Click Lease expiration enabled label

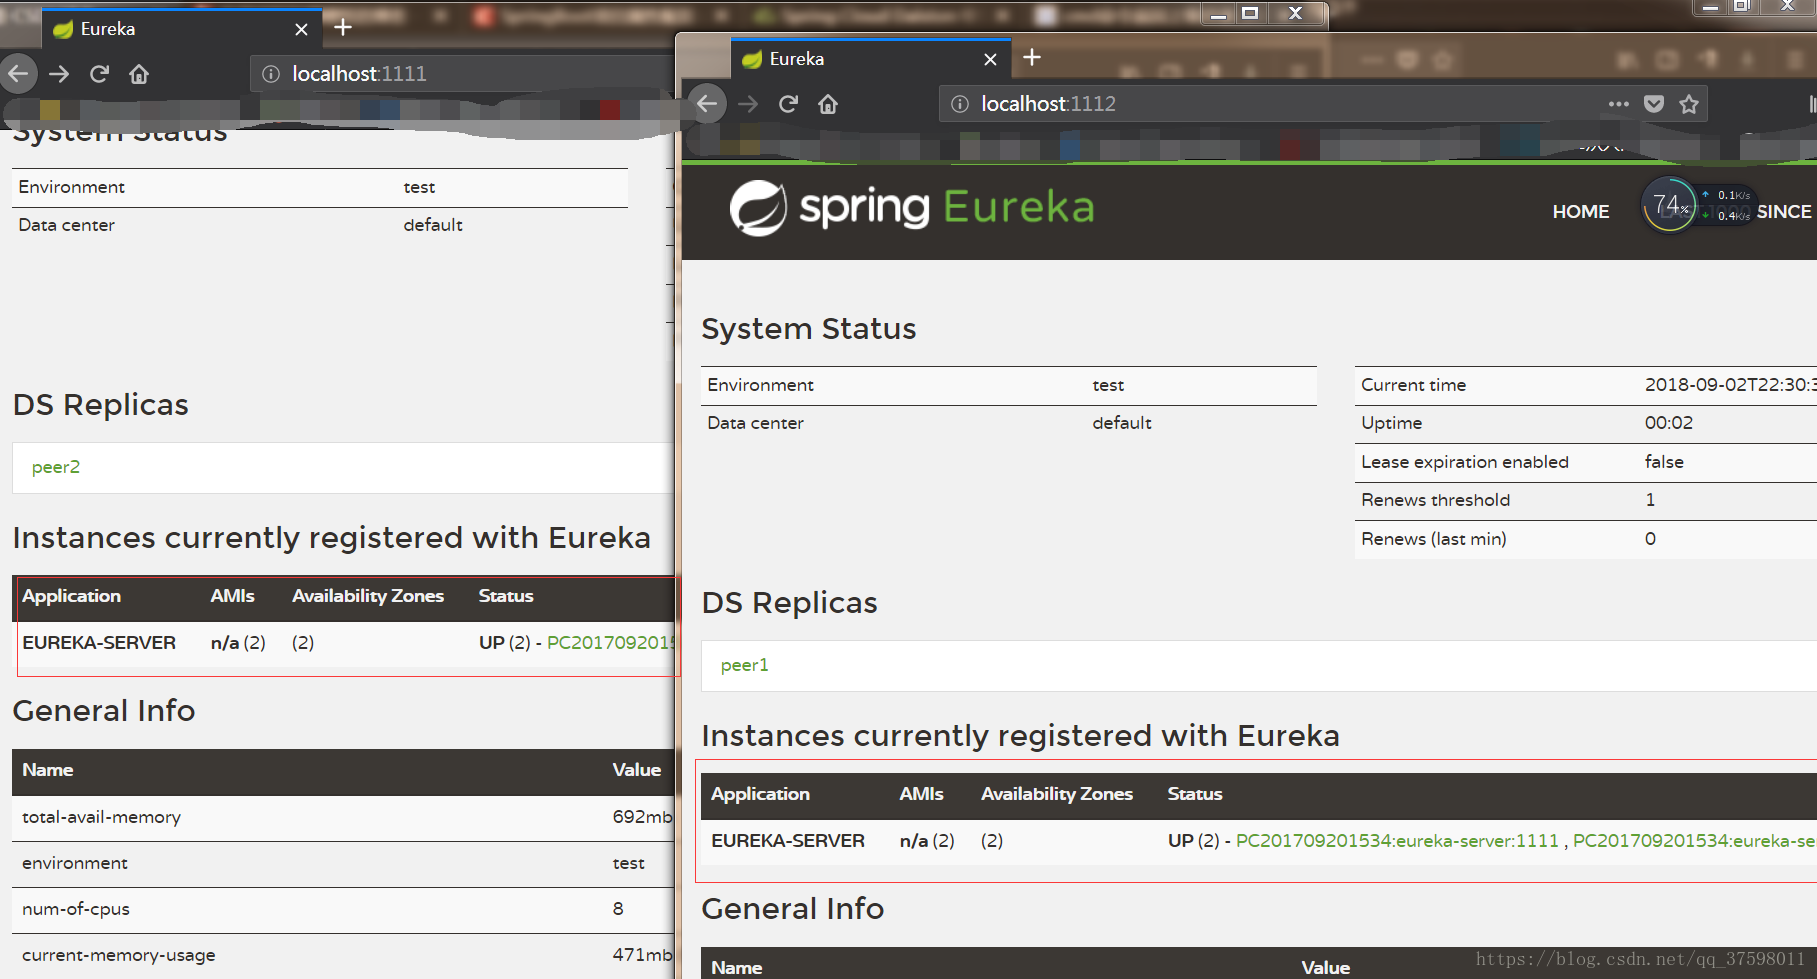pyautogui.click(x=1465, y=462)
